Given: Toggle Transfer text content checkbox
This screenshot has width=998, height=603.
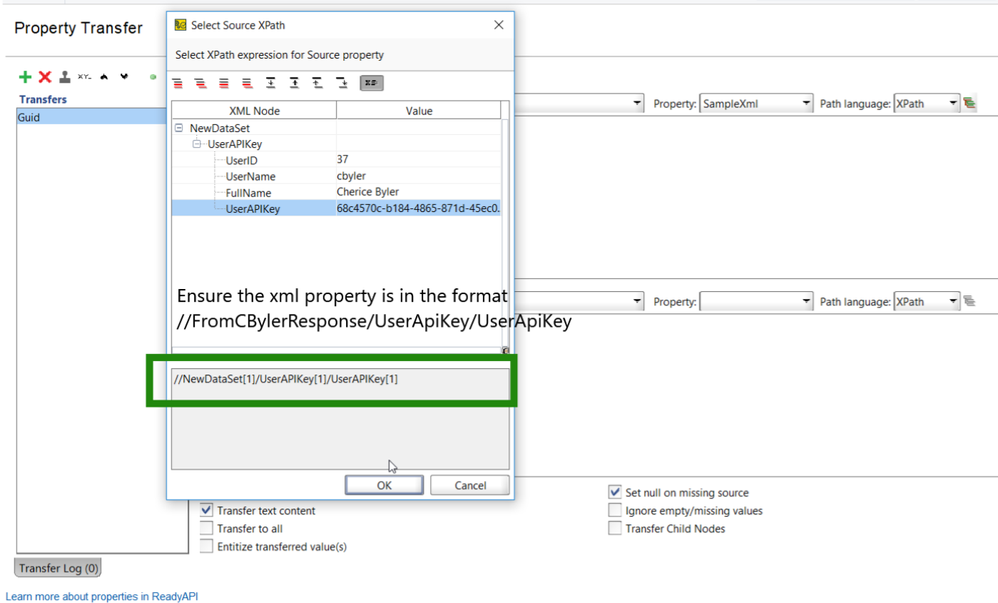Looking at the screenshot, I should point(207,510).
